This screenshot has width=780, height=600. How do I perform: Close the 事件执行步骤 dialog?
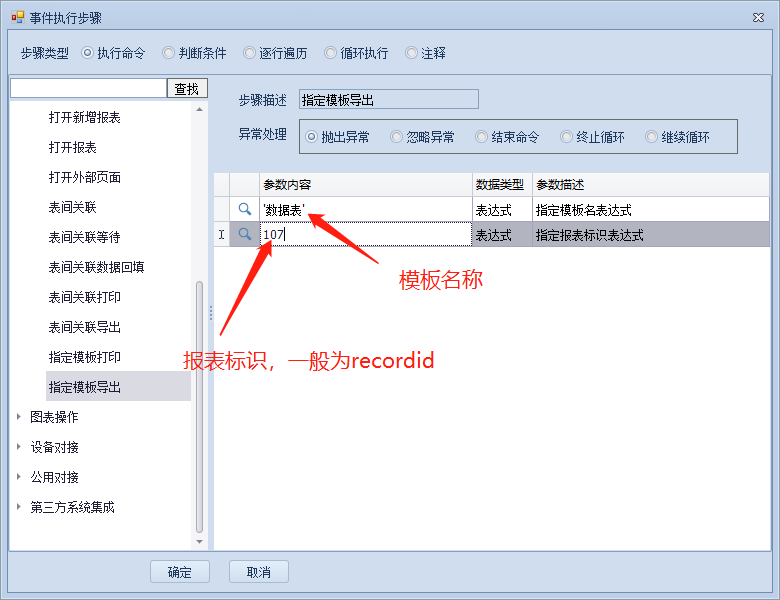coord(755,17)
